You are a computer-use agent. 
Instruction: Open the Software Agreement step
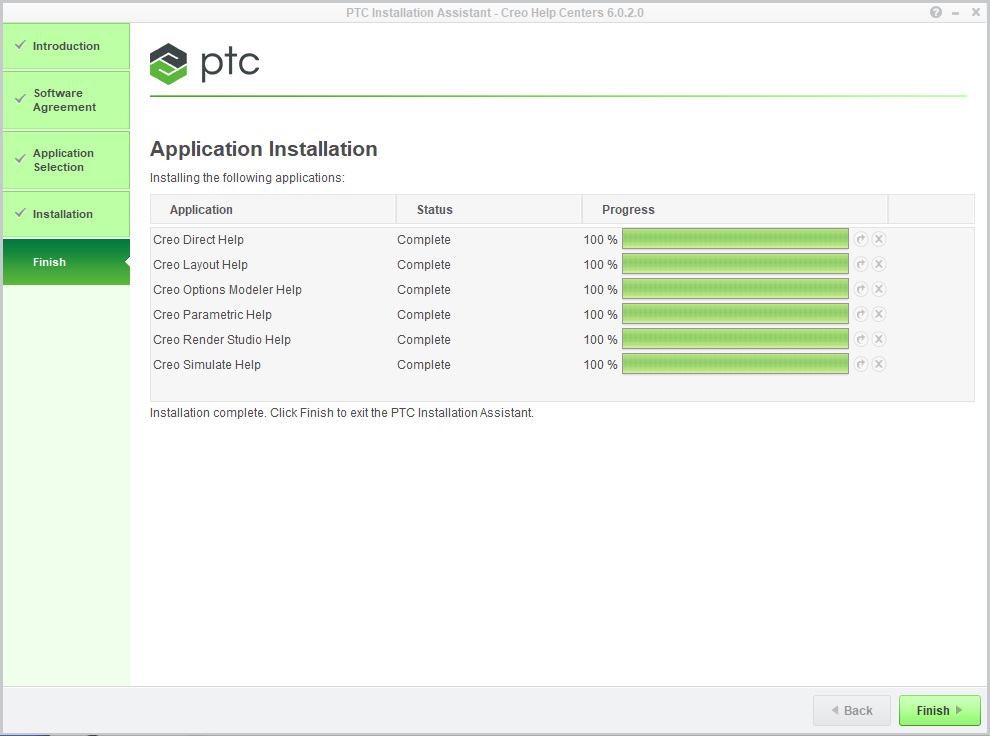[66, 100]
